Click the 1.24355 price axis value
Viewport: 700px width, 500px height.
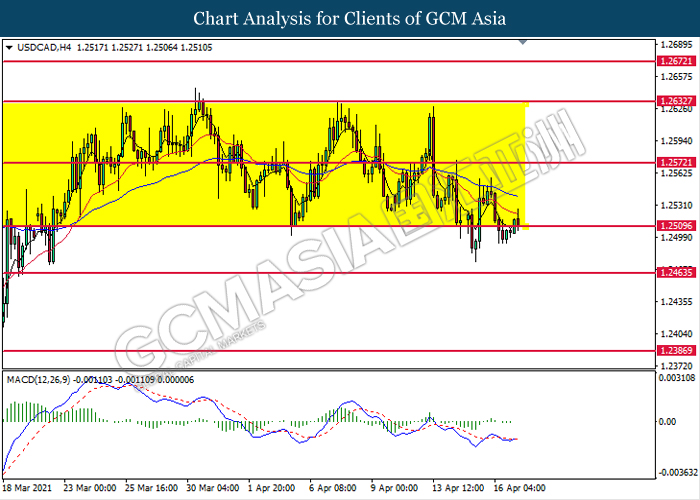click(677, 302)
